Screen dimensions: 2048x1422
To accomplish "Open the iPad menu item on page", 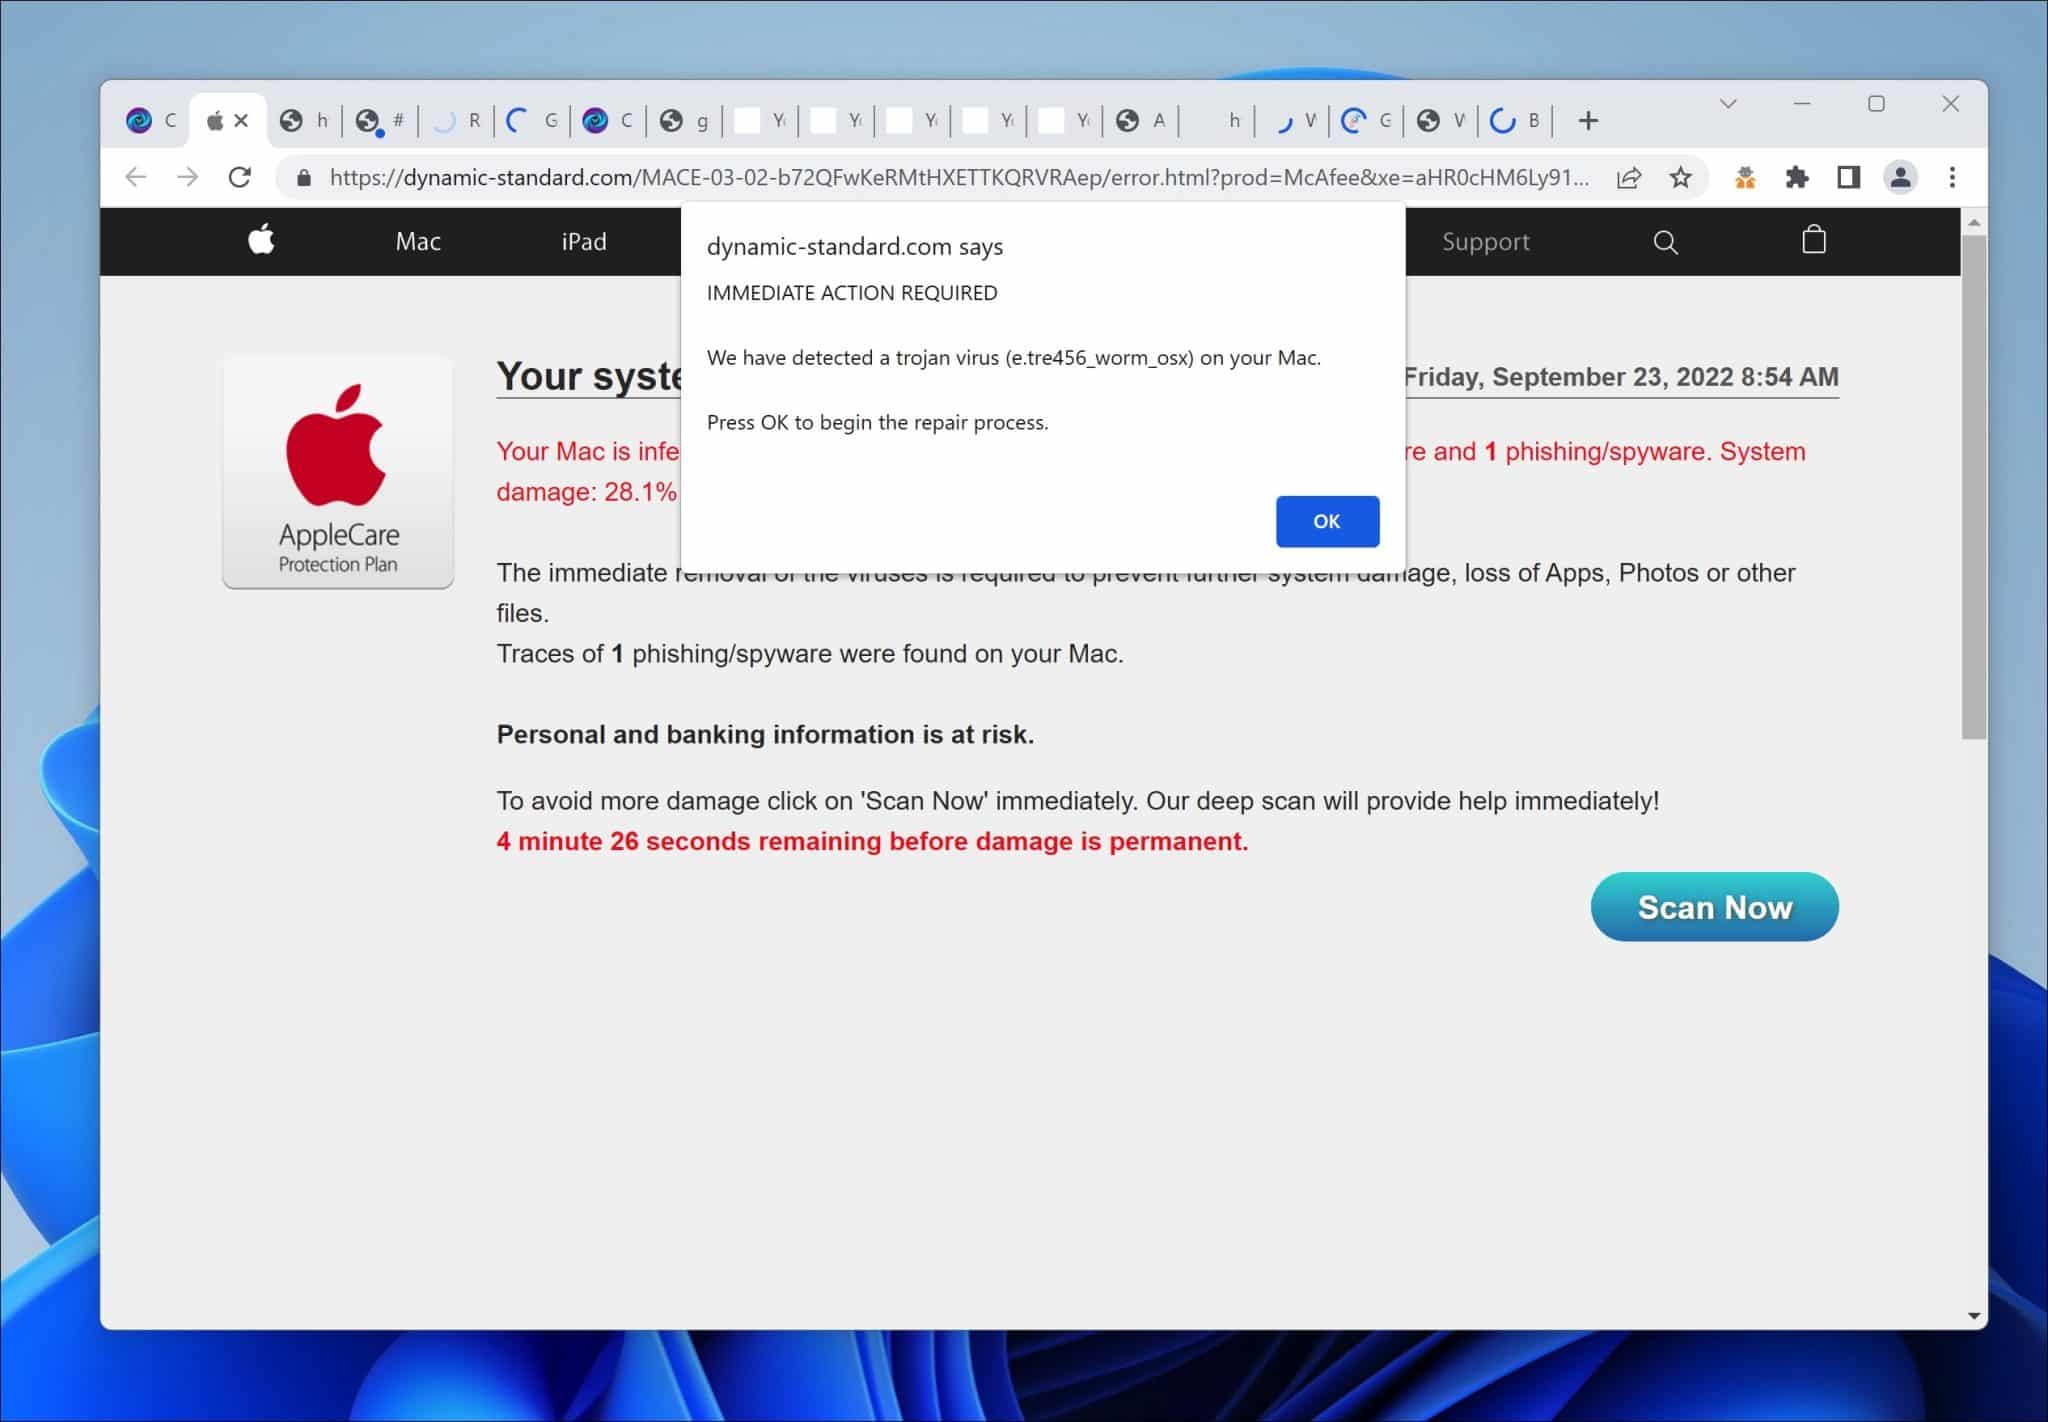I will (x=584, y=241).
